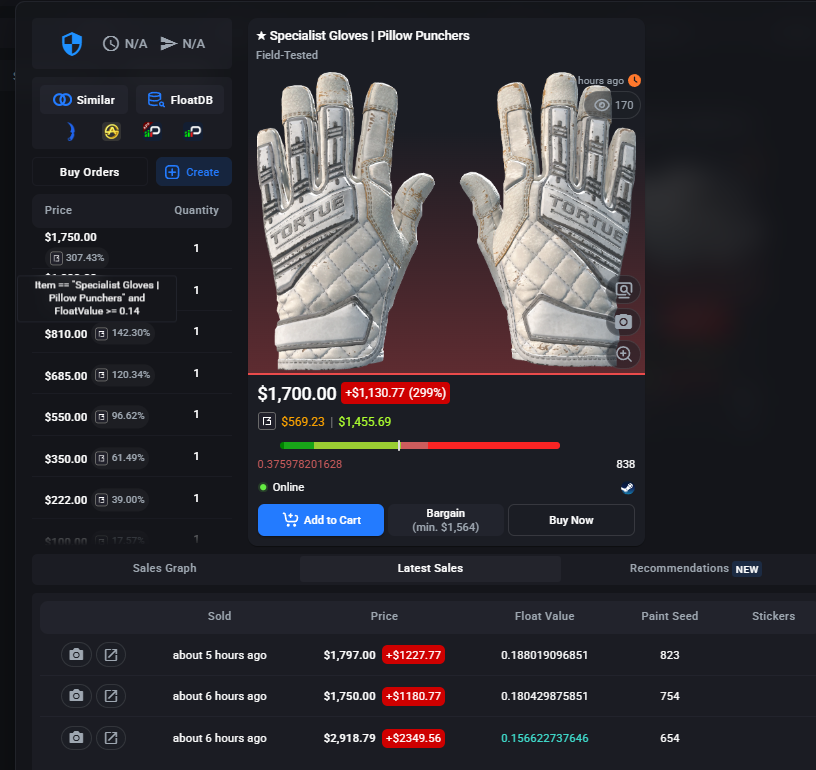Image resolution: width=816 pixels, height=770 pixels.
Task: Click the Buy Orders button
Action: click(x=90, y=172)
